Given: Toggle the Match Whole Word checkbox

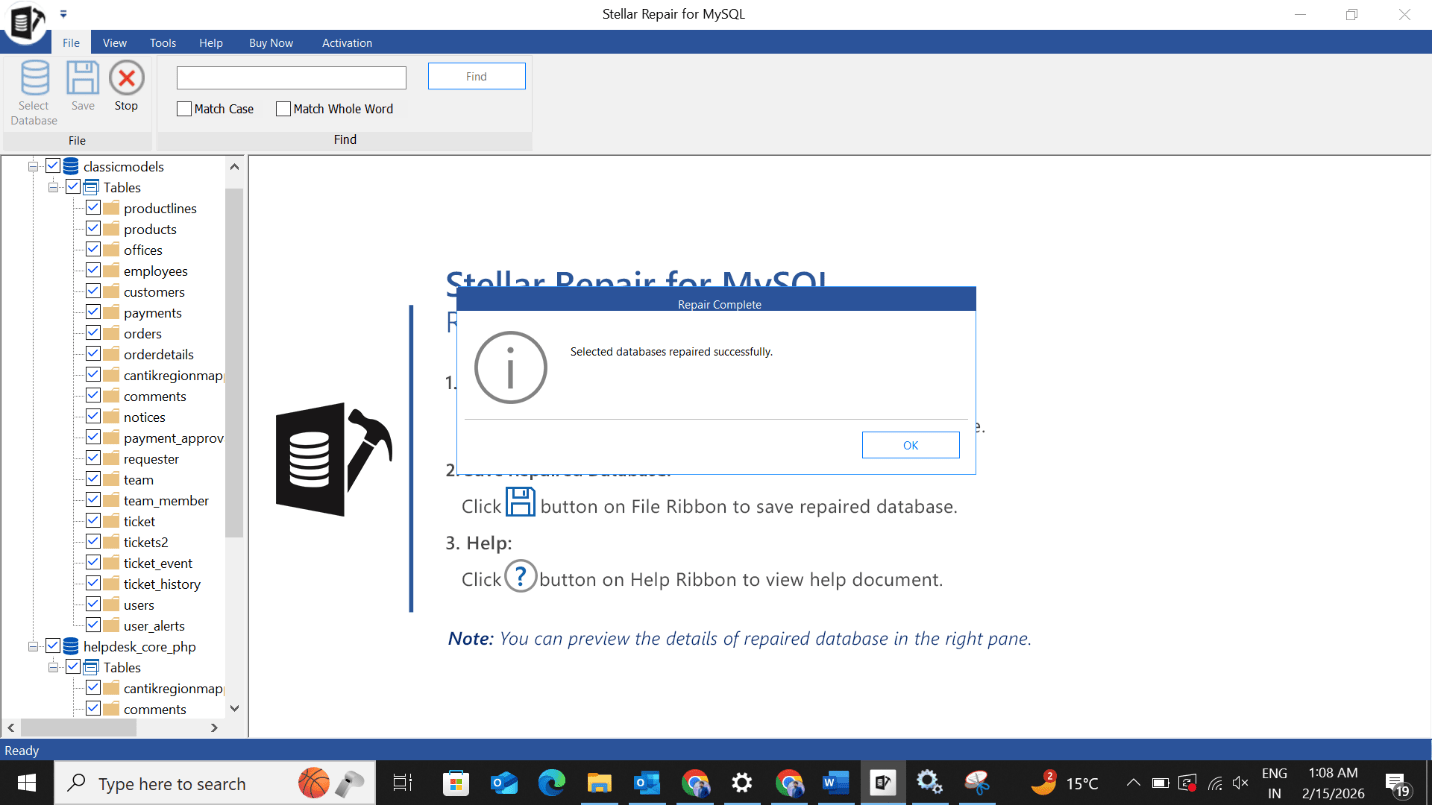Looking at the screenshot, I should pyautogui.click(x=283, y=109).
